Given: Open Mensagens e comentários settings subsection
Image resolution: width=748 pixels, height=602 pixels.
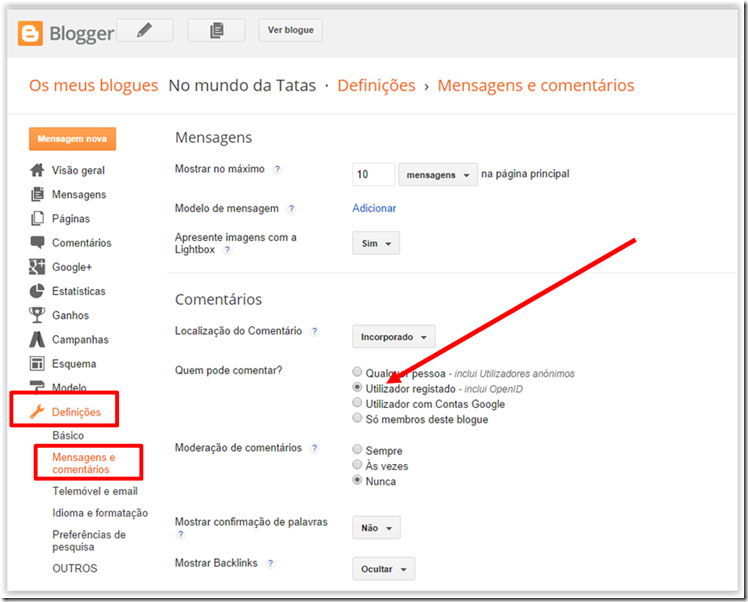Looking at the screenshot, I should coord(84,463).
